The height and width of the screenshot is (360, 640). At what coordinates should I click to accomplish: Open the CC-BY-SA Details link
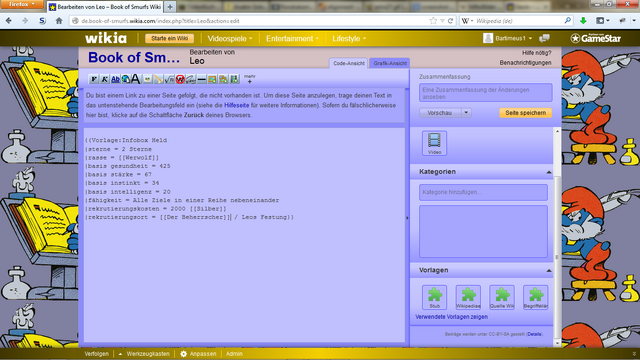click(x=534, y=334)
